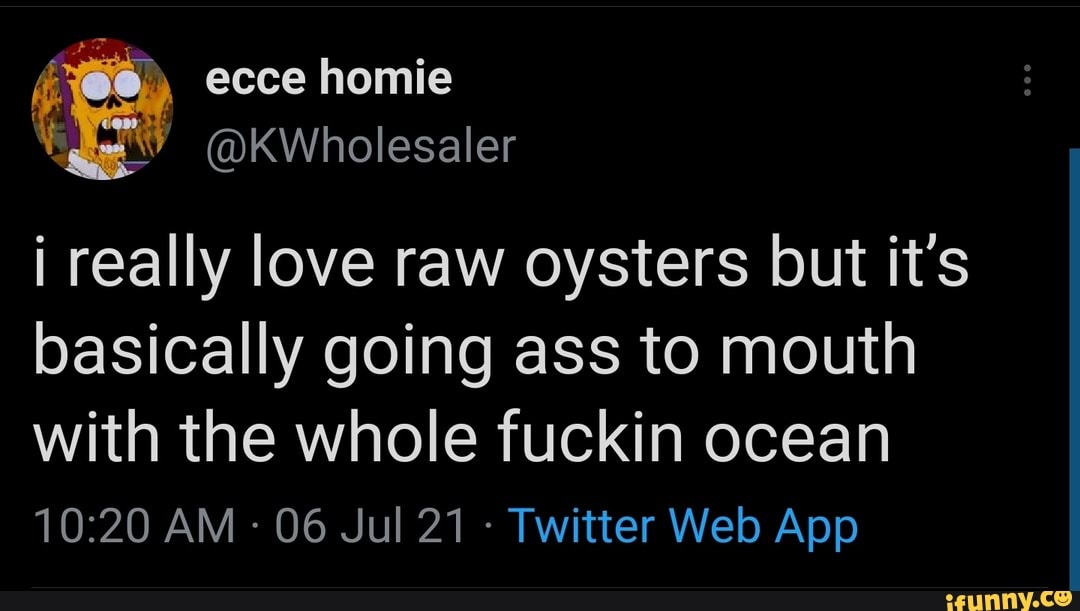
Task: Click the ecce homie profile avatar
Action: [x=102, y=109]
